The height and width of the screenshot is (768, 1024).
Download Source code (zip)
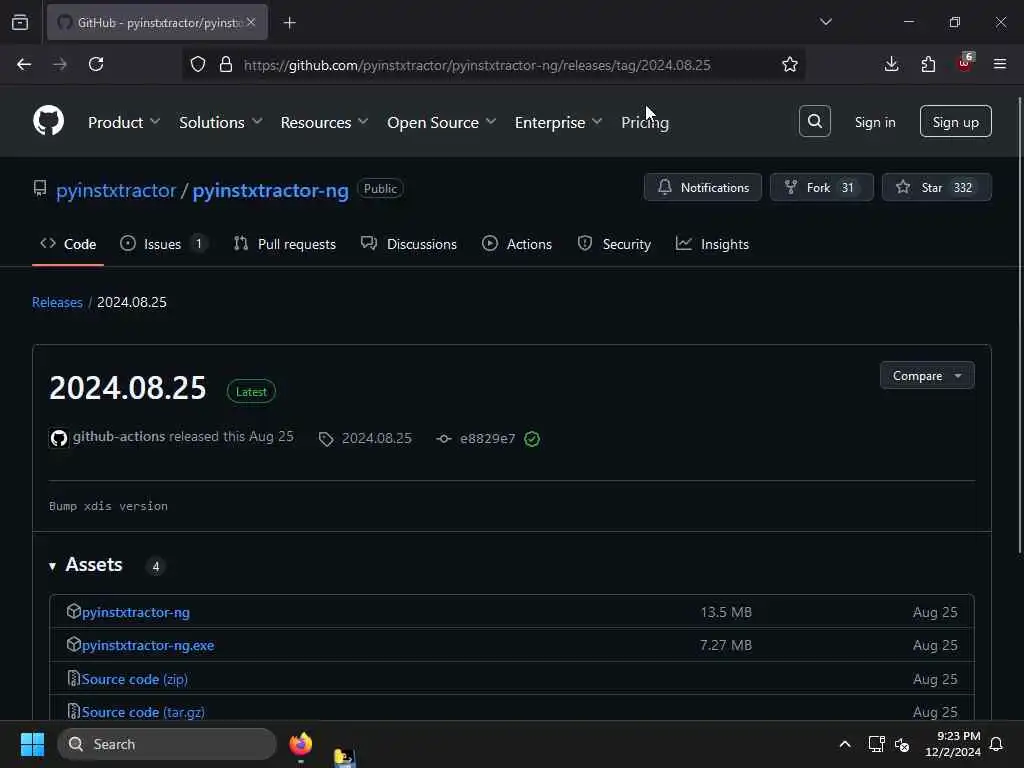pos(135,679)
